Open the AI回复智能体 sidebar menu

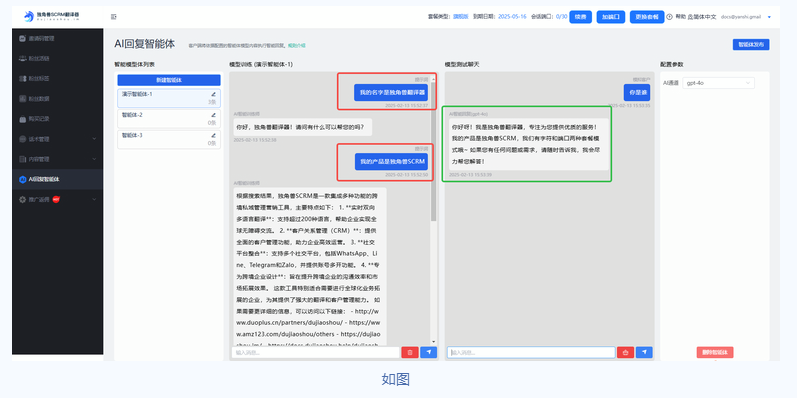coord(57,179)
